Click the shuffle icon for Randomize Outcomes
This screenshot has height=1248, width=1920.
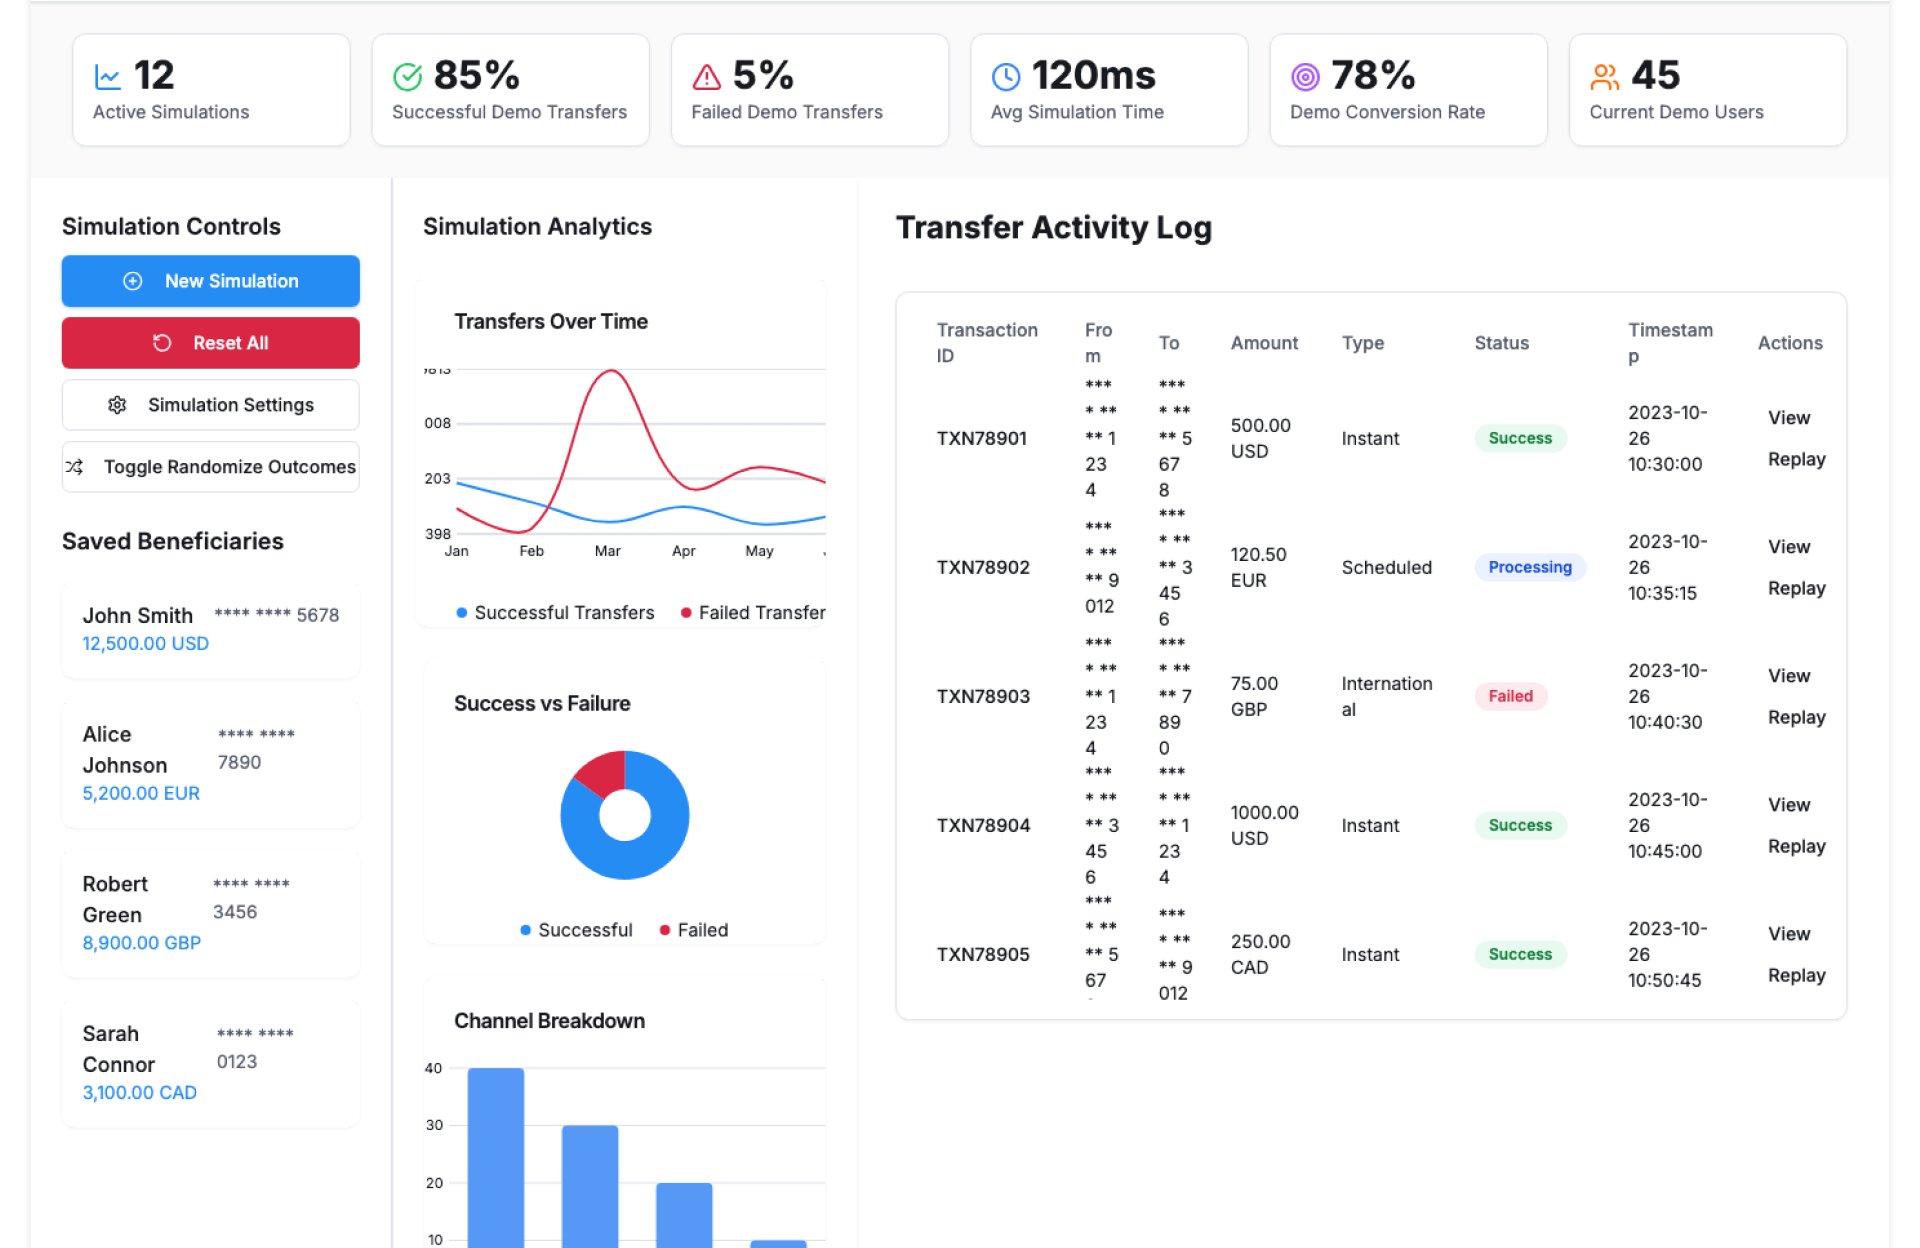click(x=75, y=467)
